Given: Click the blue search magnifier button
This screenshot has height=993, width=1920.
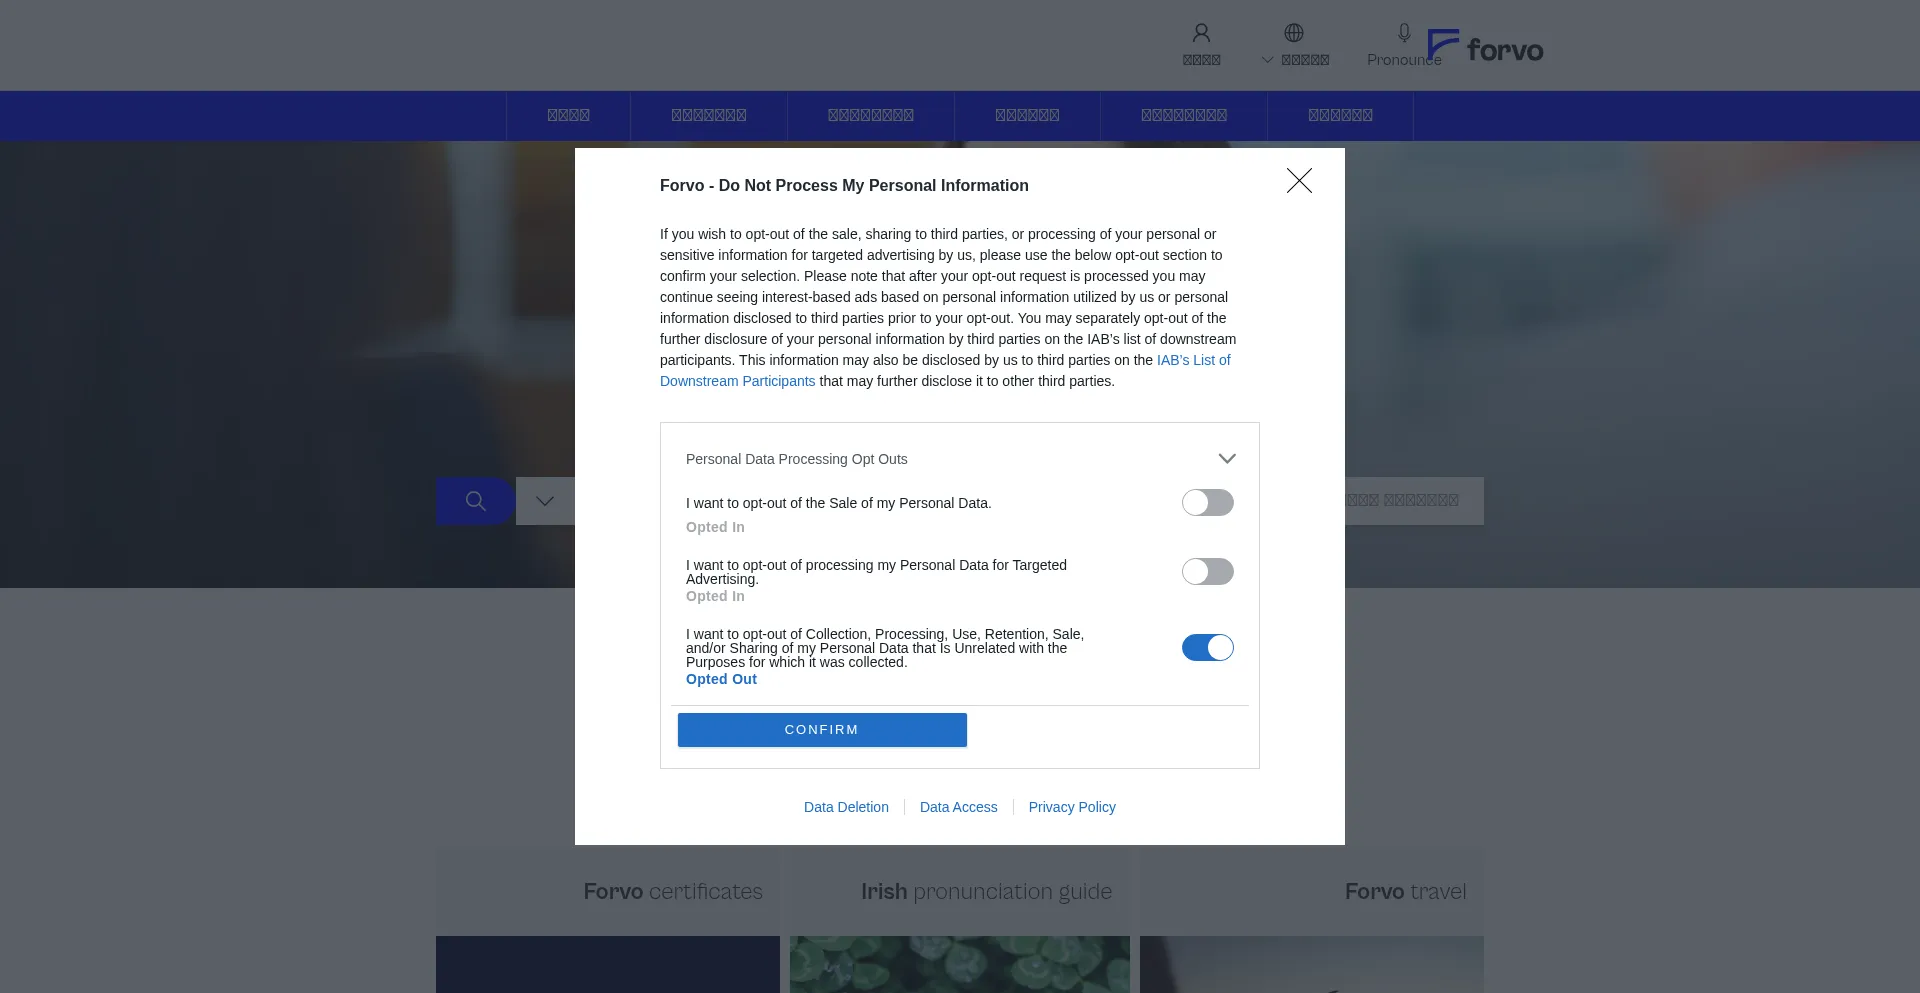Looking at the screenshot, I should [x=476, y=501].
